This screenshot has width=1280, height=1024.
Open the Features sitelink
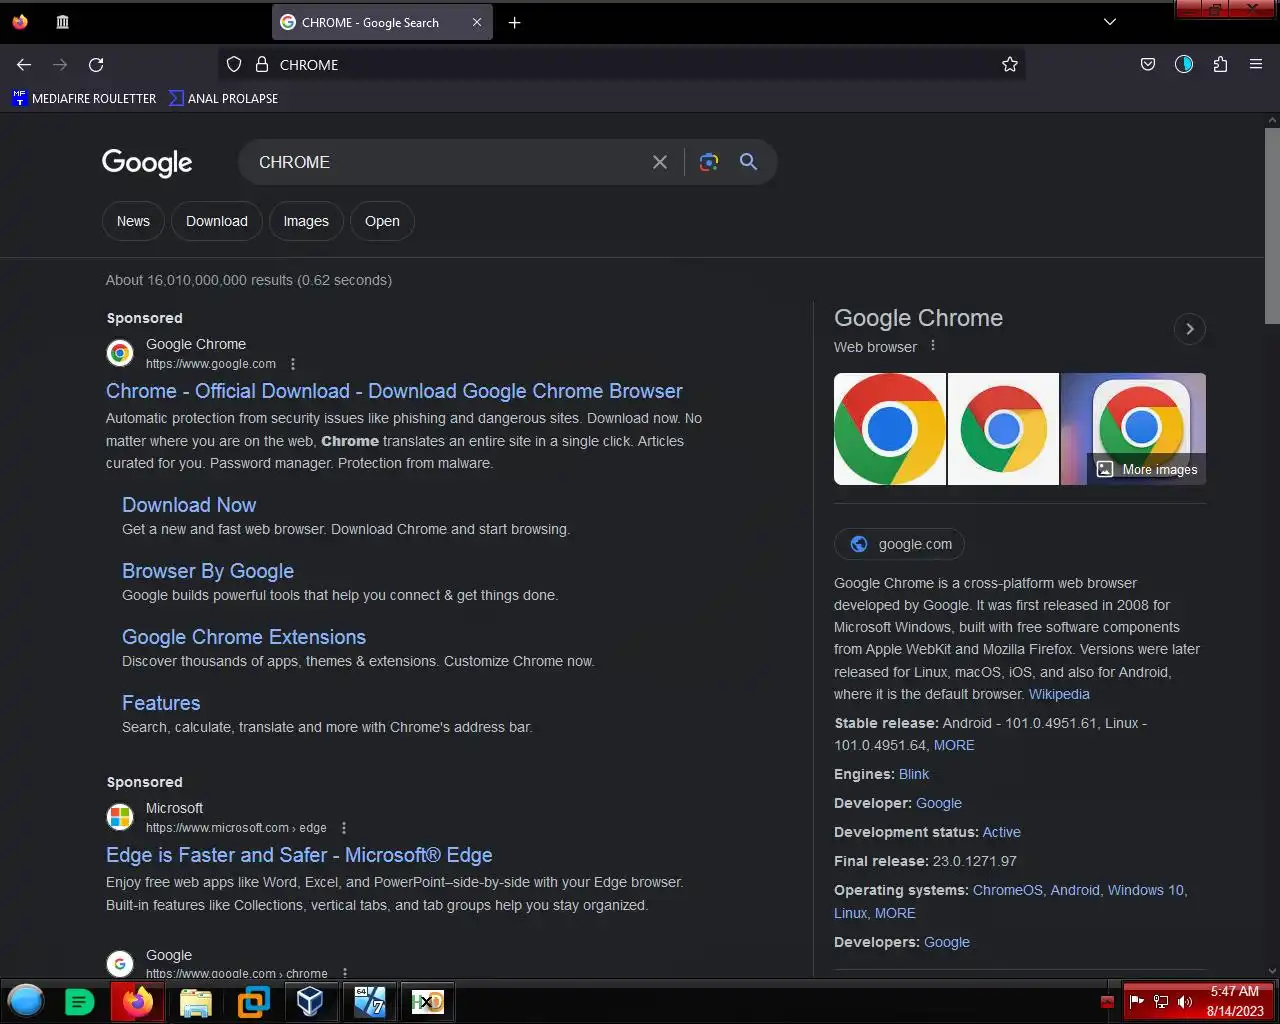tap(161, 703)
